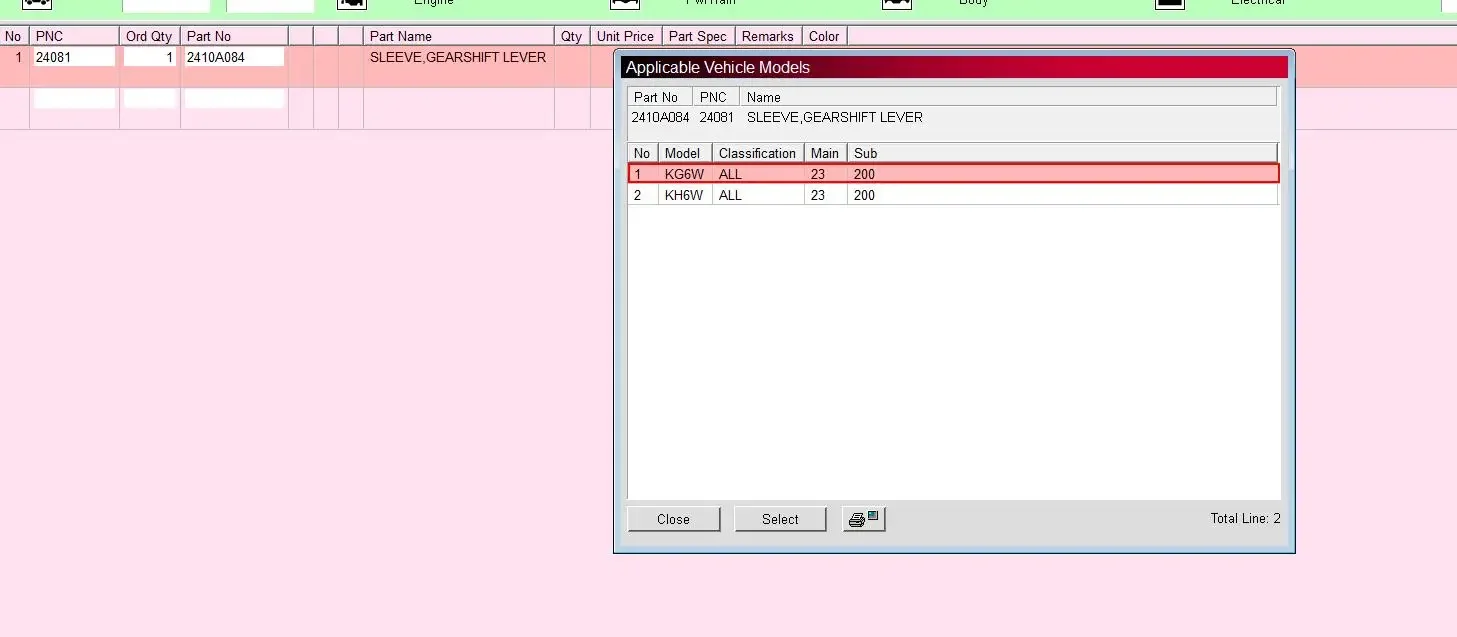Click the Applicable Vehicle Models title bar
This screenshot has height=637, width=1457.
click(954, 67)
